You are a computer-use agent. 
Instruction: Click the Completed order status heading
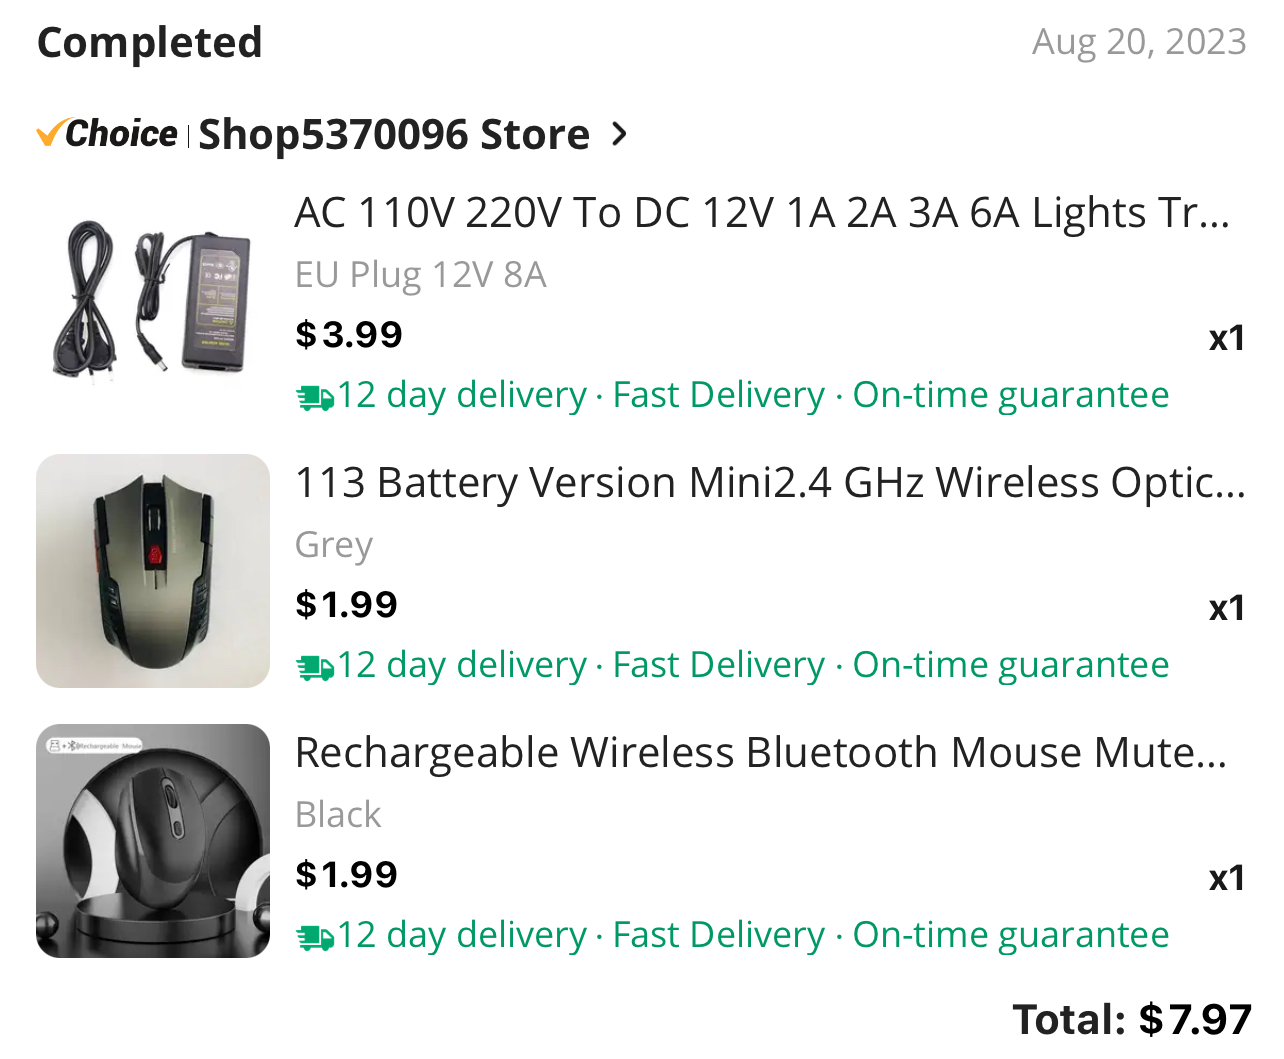click(150, 43)
